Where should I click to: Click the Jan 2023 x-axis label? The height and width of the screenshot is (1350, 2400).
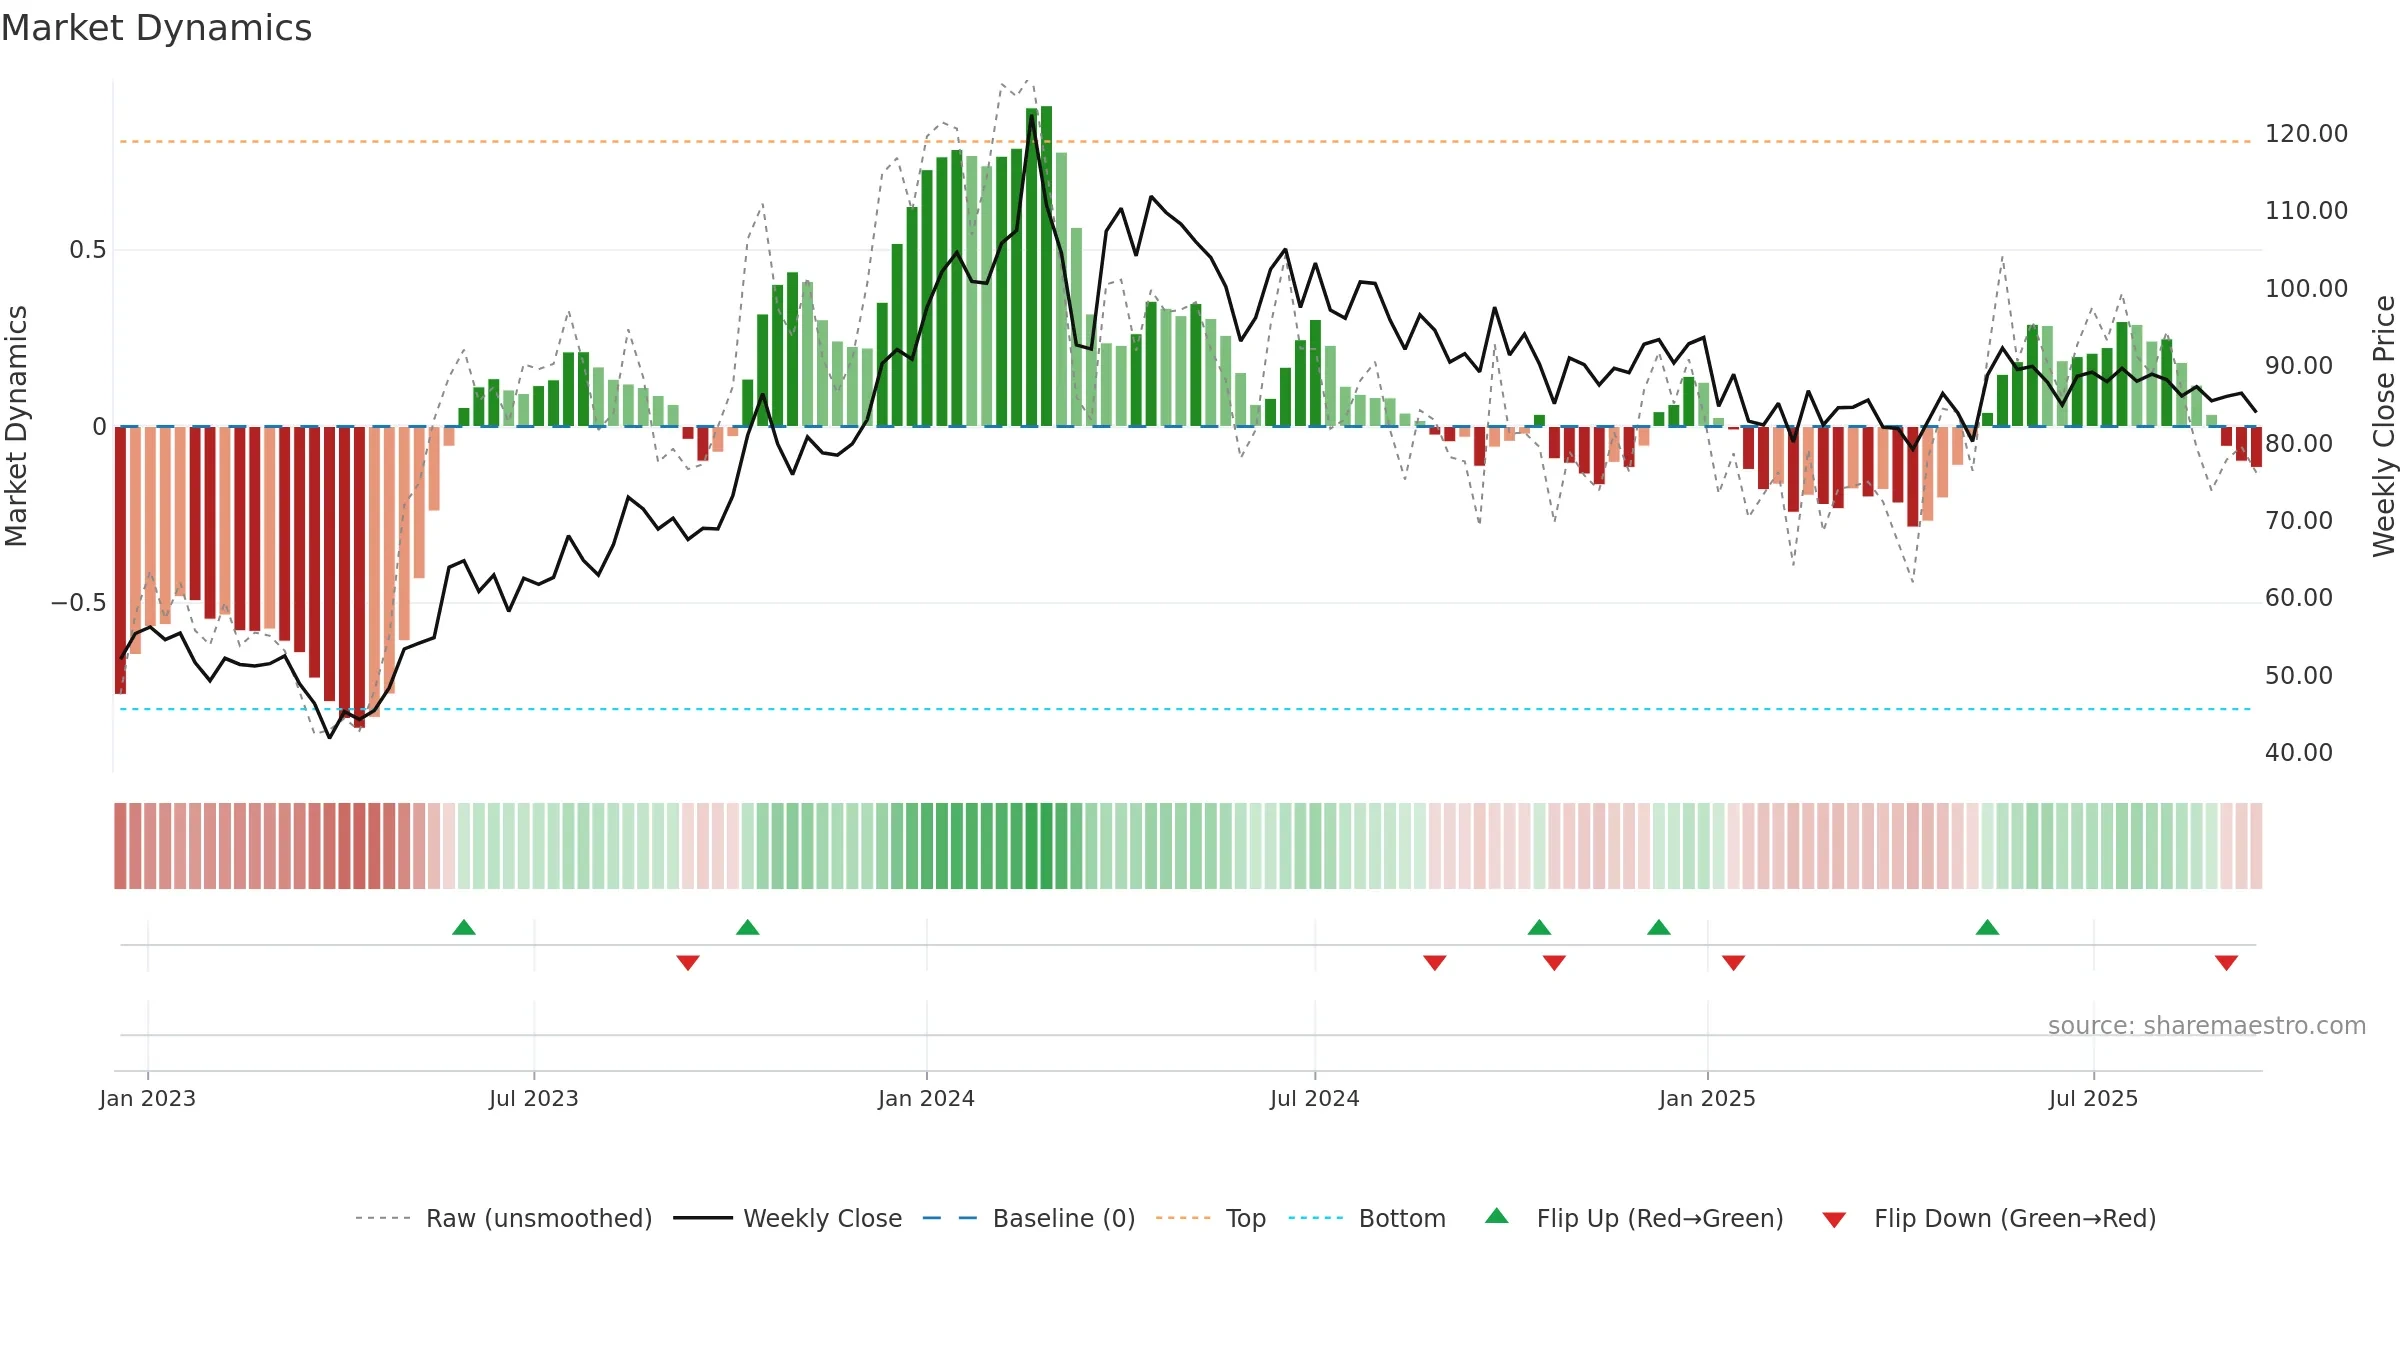click(x=148, y=1098)
